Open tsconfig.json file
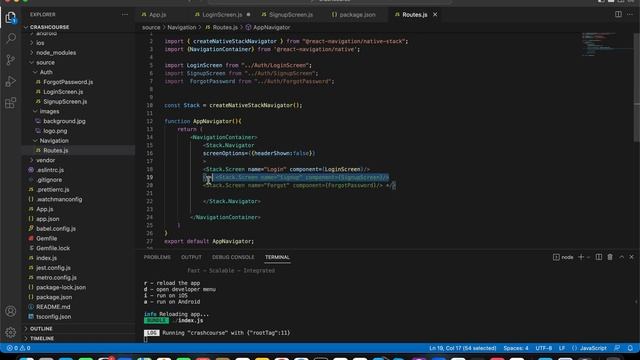This screenshot has height=360, width=640. 53,317
